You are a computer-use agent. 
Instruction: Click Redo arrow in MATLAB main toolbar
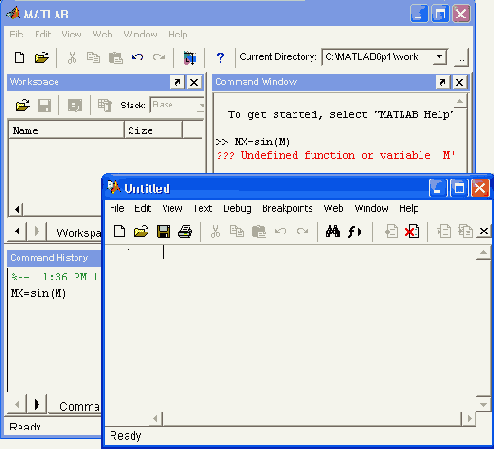[159, 57]
